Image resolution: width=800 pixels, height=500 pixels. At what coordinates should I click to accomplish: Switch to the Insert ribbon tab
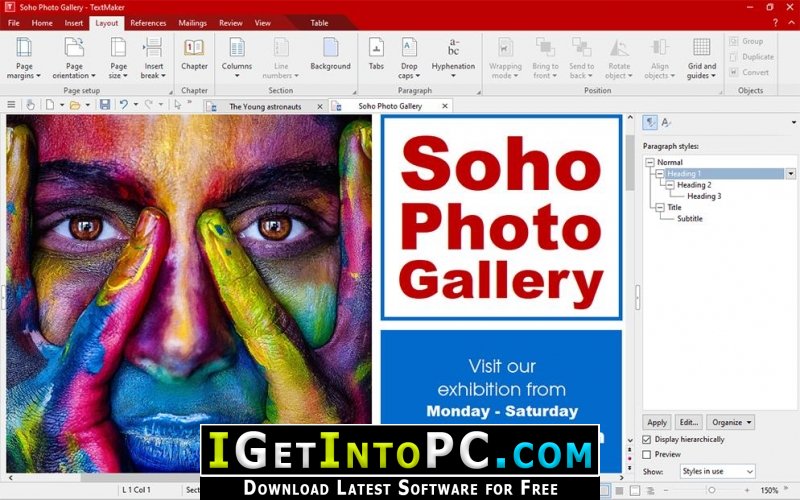73,23
